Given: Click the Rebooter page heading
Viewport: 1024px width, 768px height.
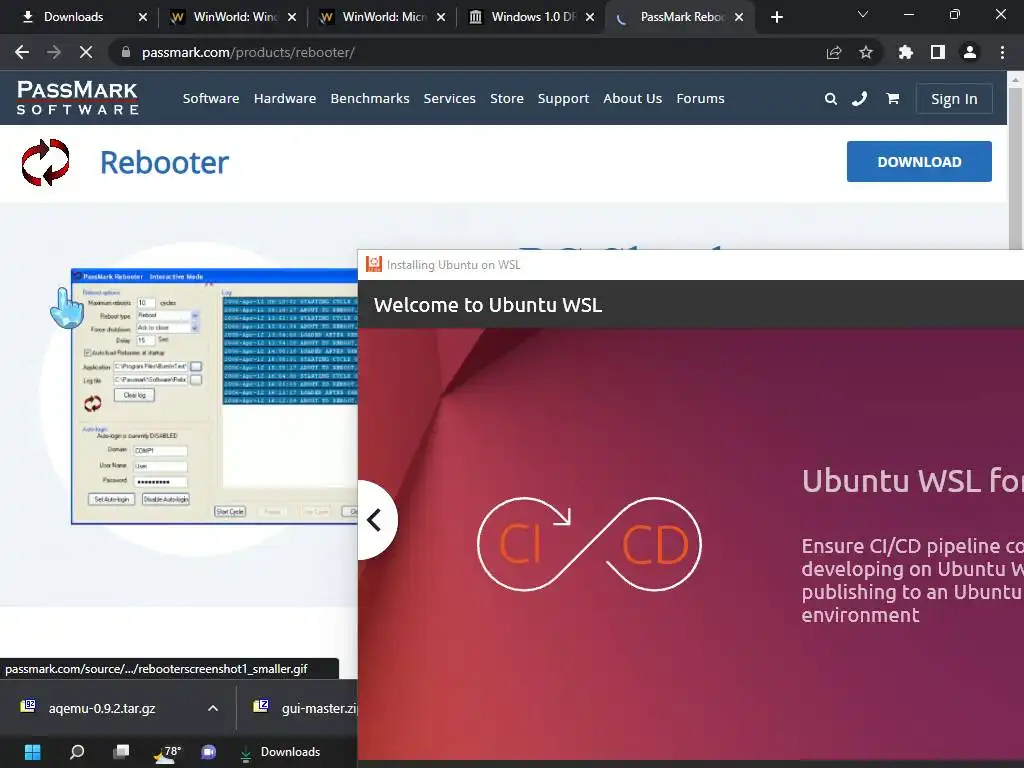Looking at the screenshot, I should [x=164, y=162].
